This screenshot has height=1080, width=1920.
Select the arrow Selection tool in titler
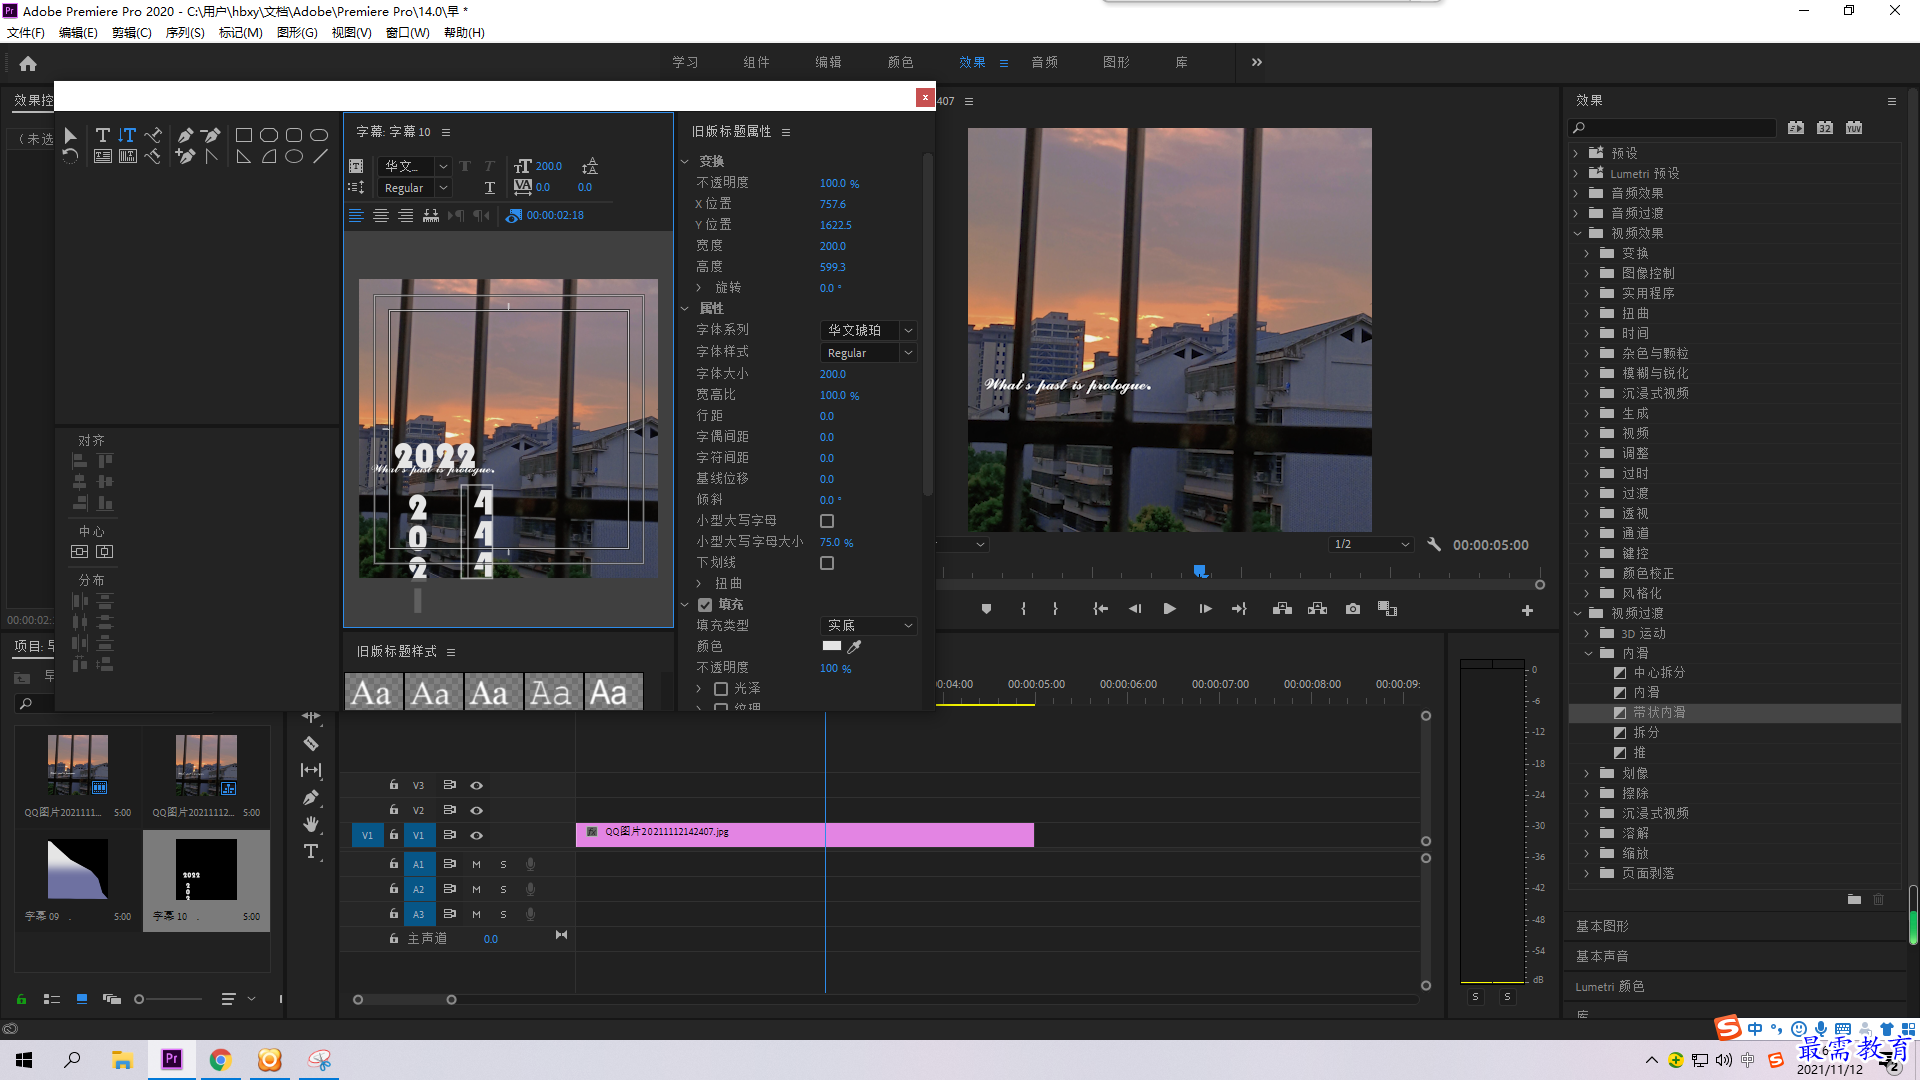70,135
